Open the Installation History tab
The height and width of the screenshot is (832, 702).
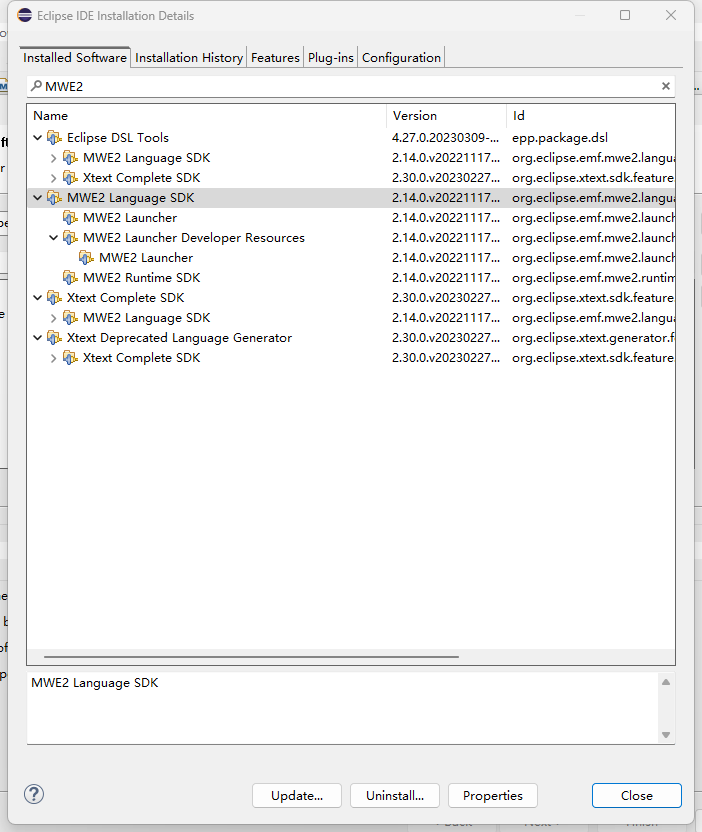point(189,57)
